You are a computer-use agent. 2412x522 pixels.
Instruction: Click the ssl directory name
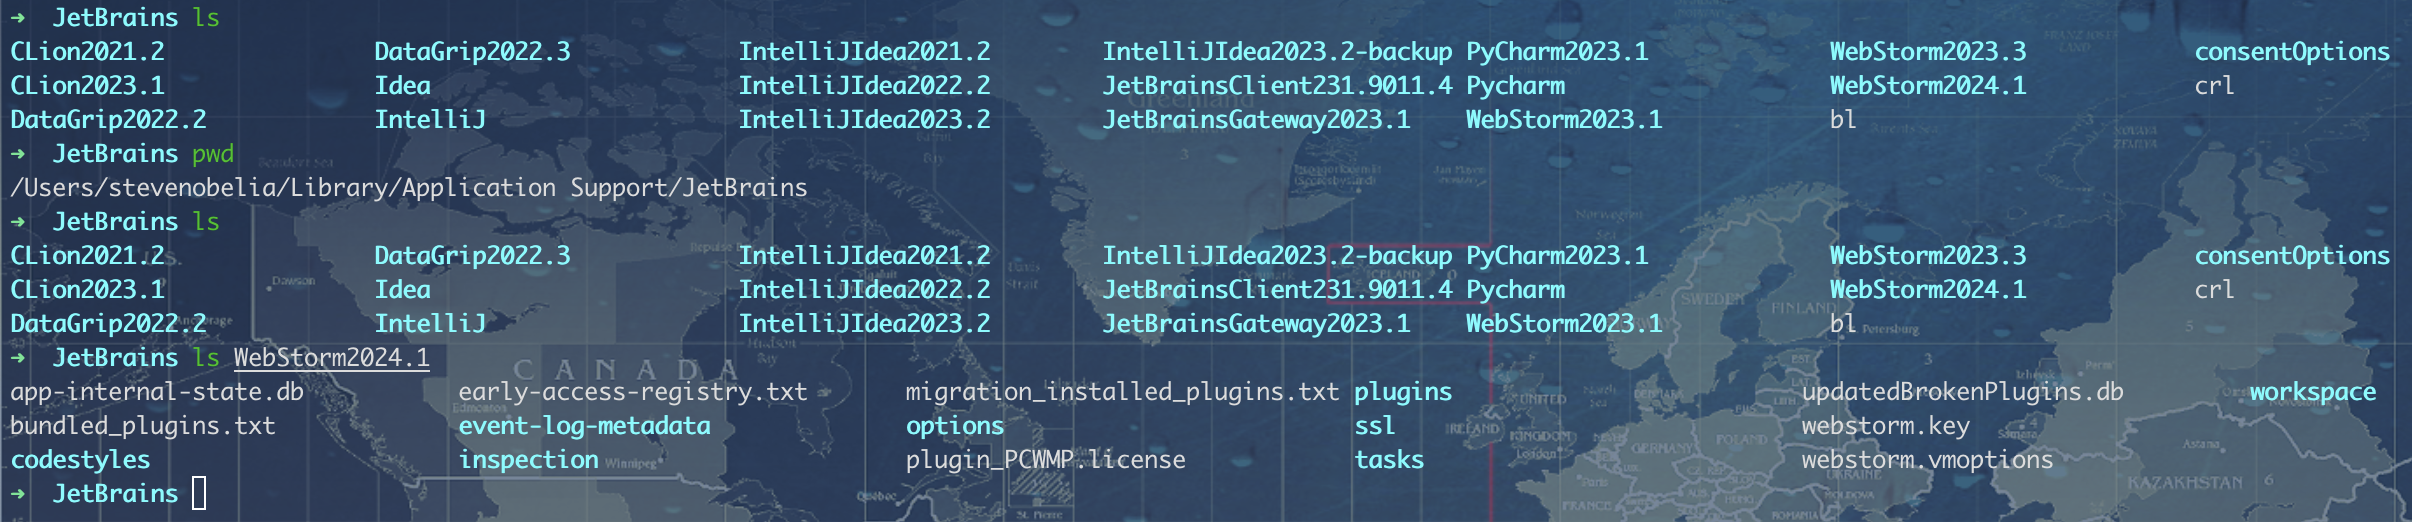(1374, 426)
